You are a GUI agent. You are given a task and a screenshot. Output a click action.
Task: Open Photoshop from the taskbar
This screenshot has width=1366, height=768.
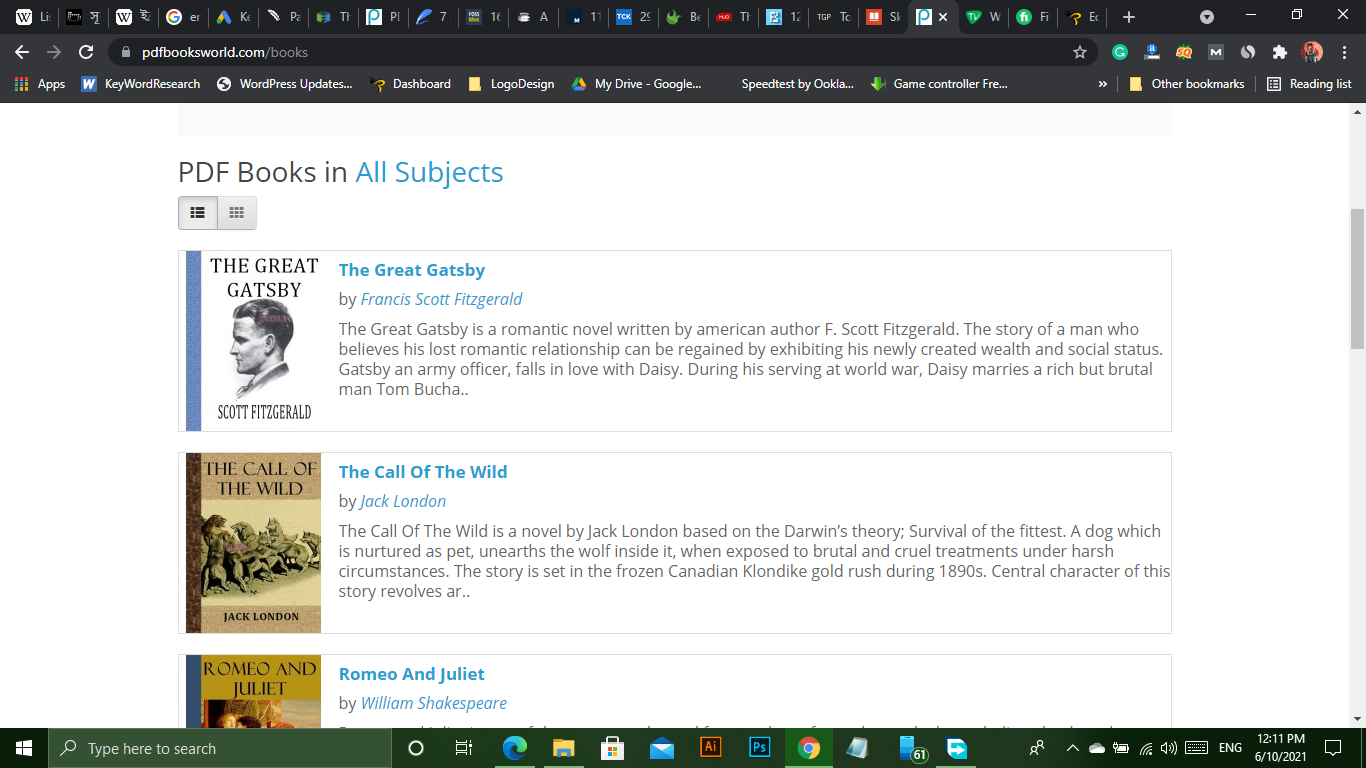759,748
